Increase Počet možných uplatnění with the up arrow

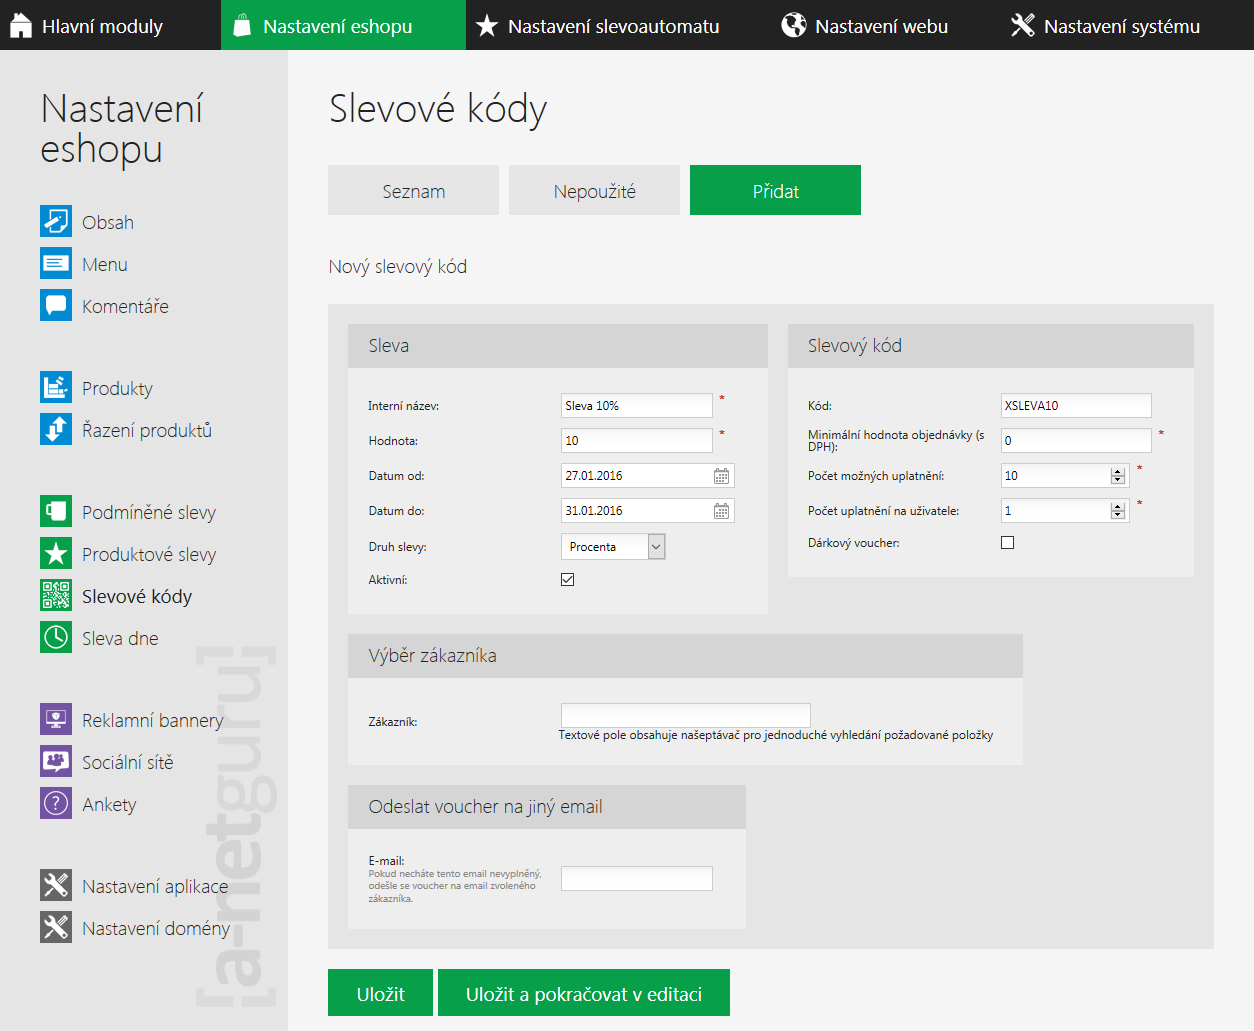click(1118, 472)
